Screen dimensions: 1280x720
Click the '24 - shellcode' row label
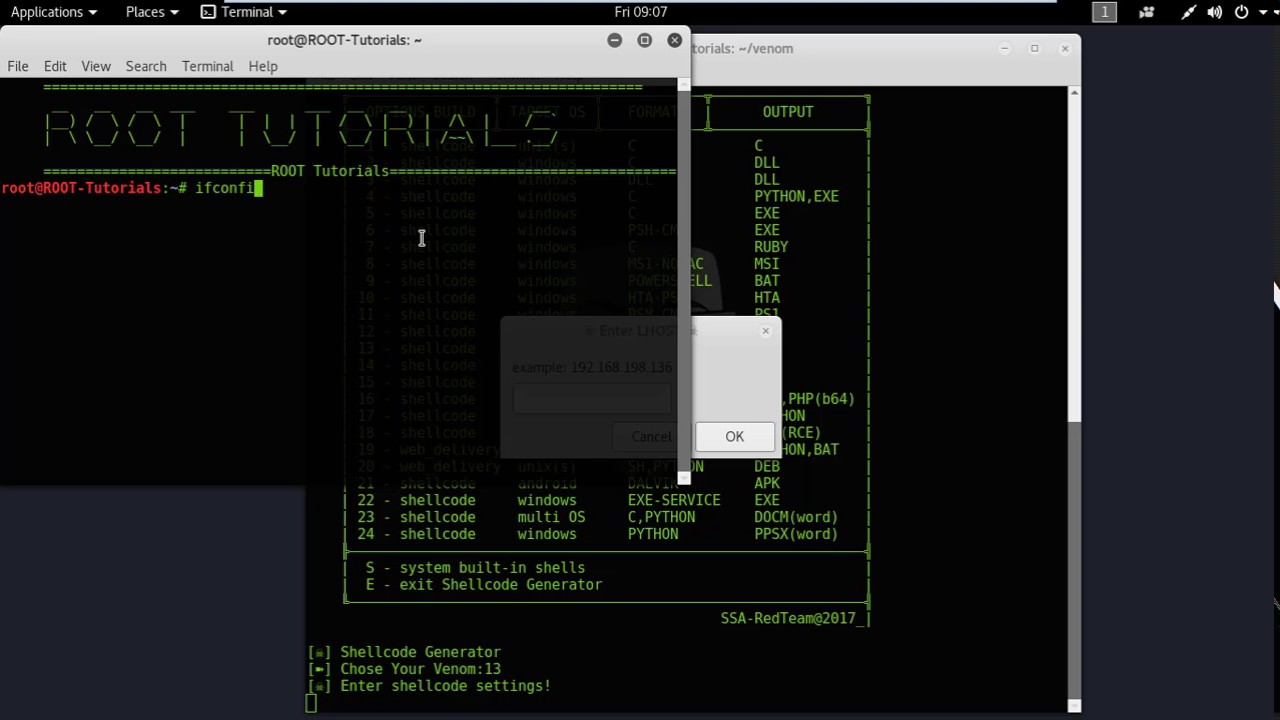(416, 535)
